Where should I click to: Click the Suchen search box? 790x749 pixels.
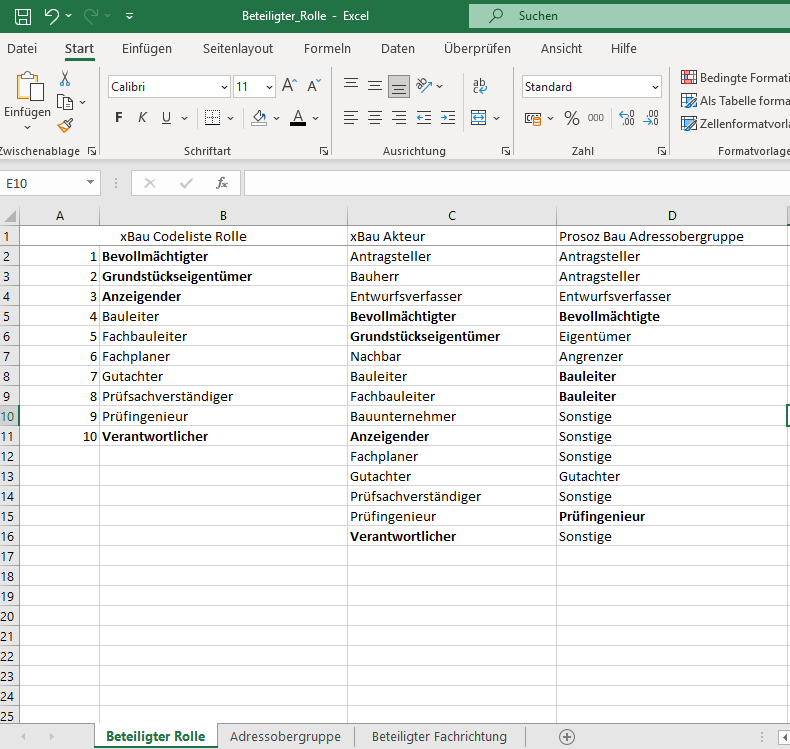pos(629,16)
